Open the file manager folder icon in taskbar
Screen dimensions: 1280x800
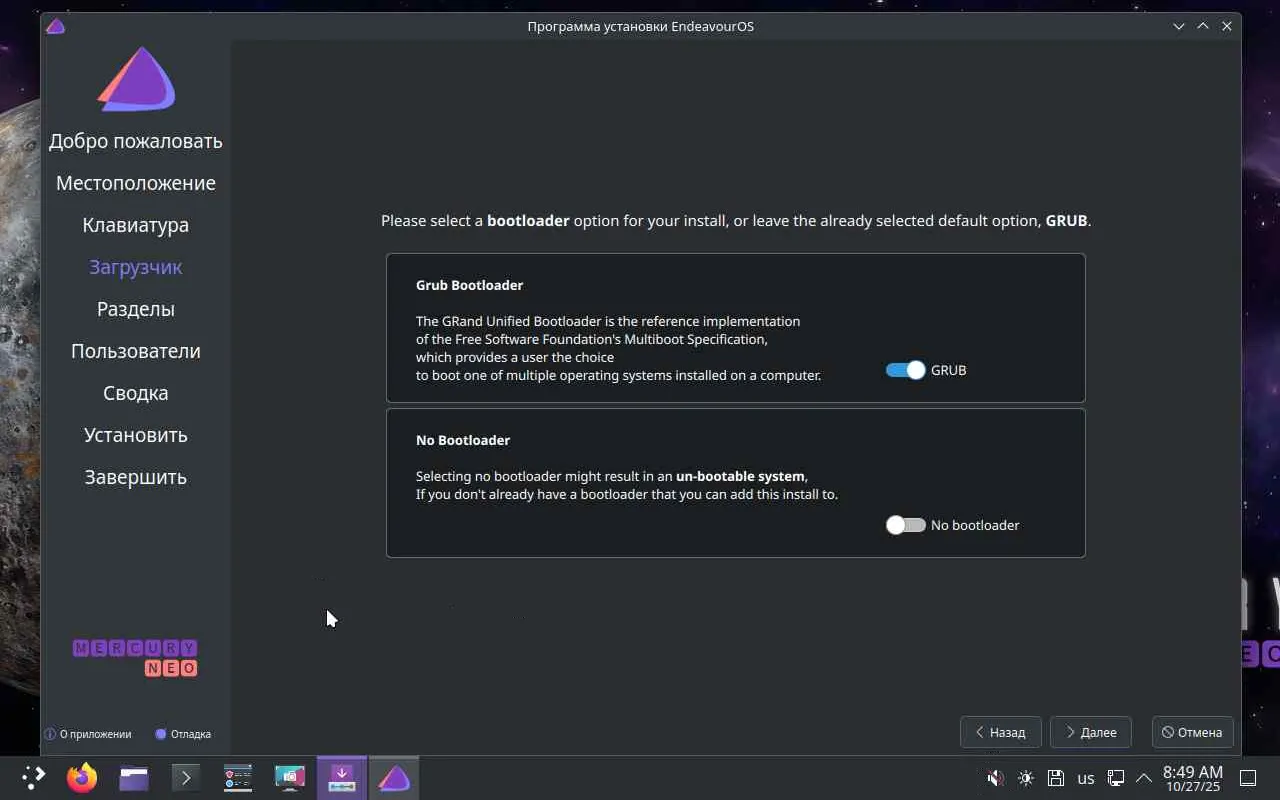pyautogui.click(x=134, y=777)
